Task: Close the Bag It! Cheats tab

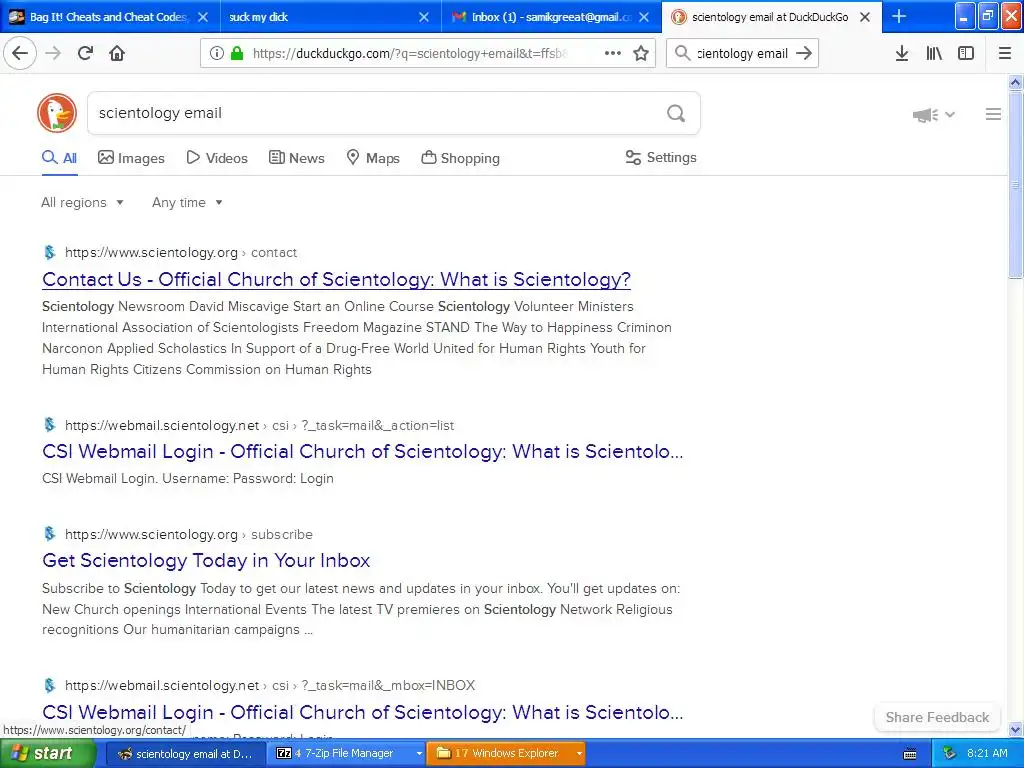Action: coord(203,17)
